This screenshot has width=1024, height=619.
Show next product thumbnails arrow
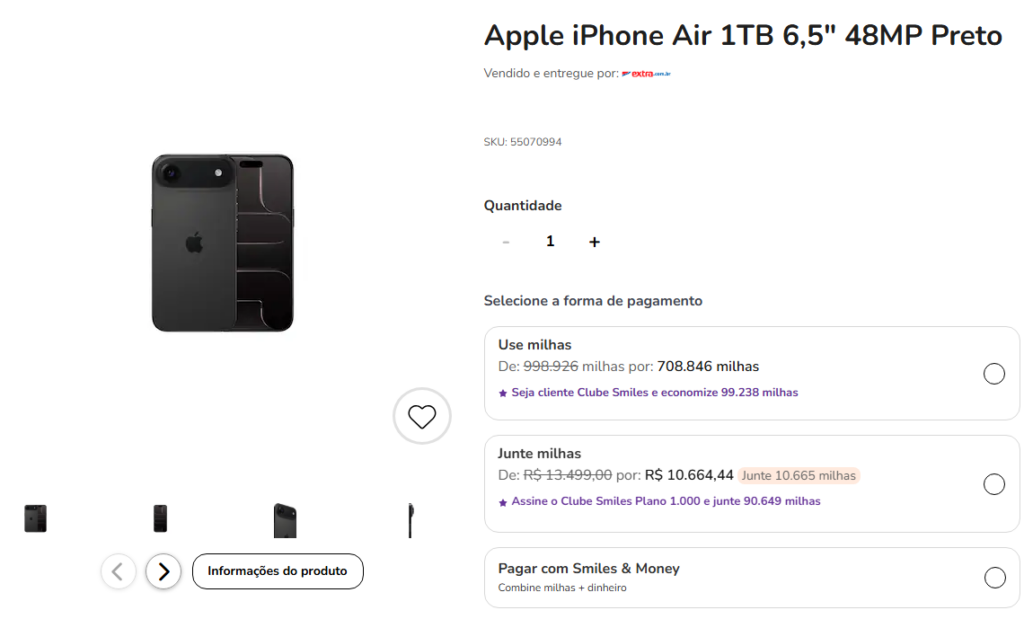coord(164,571)
